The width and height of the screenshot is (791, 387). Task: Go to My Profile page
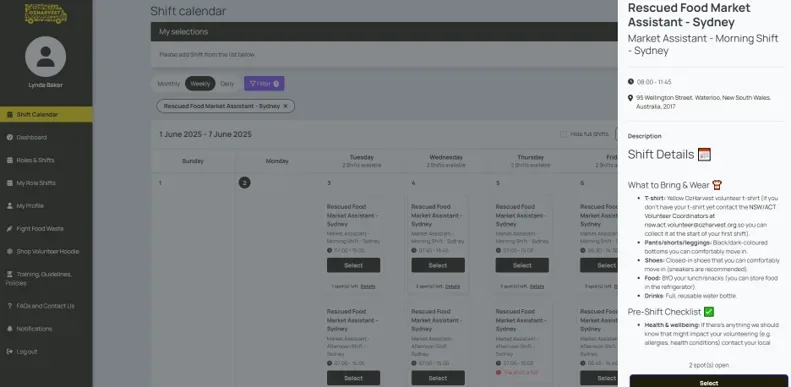point(30,206)
